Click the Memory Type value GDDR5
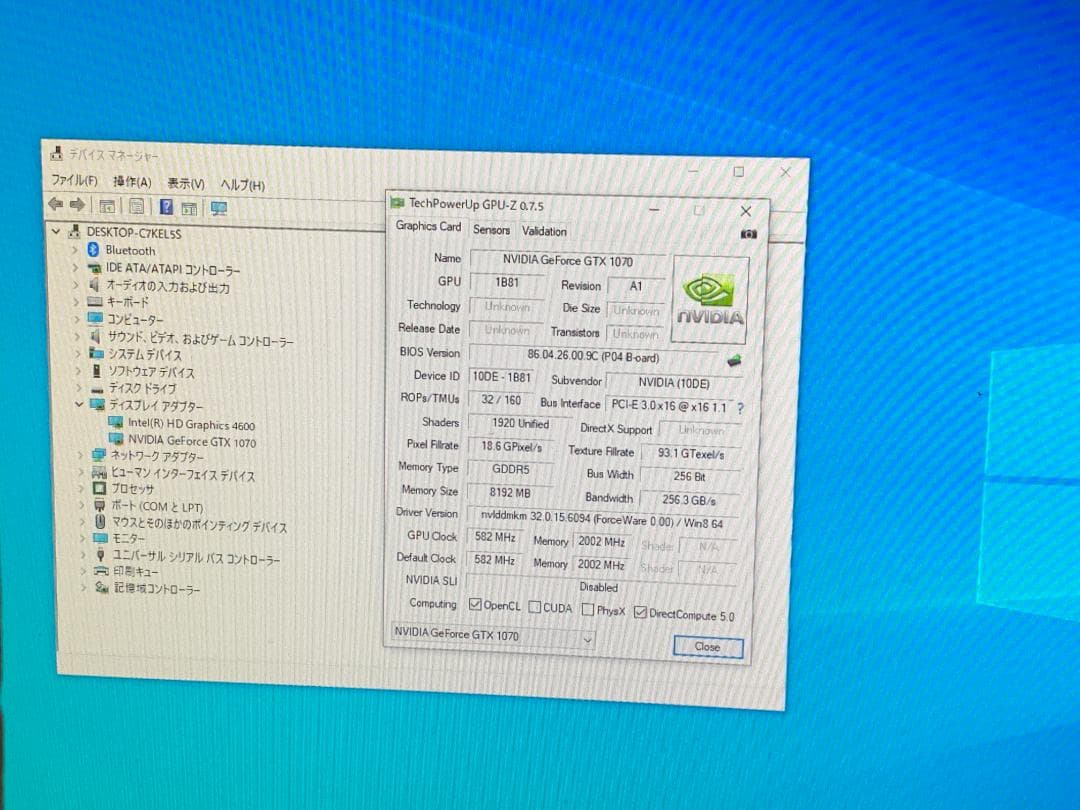The width and height of the screenshot is (1080, 810). tap(510, 469)
